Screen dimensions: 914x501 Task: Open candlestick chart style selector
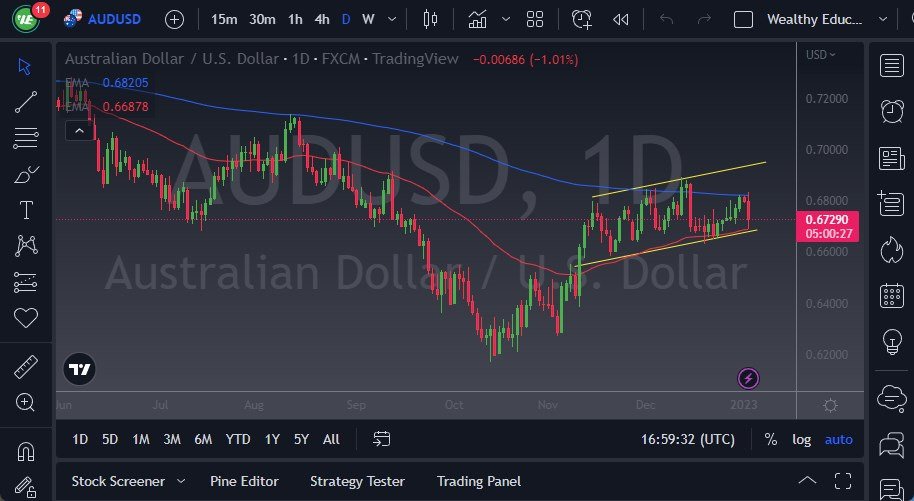430,20
